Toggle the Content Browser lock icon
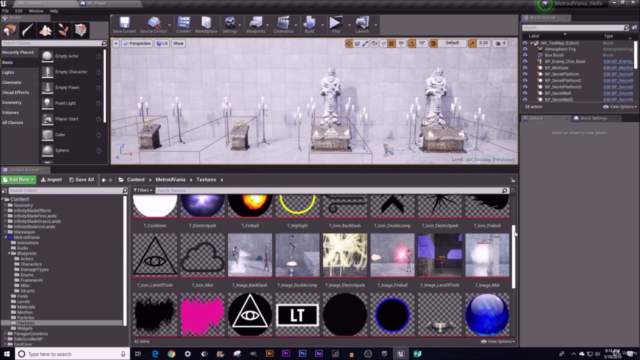Screen dimensions: 640x360 513,180
